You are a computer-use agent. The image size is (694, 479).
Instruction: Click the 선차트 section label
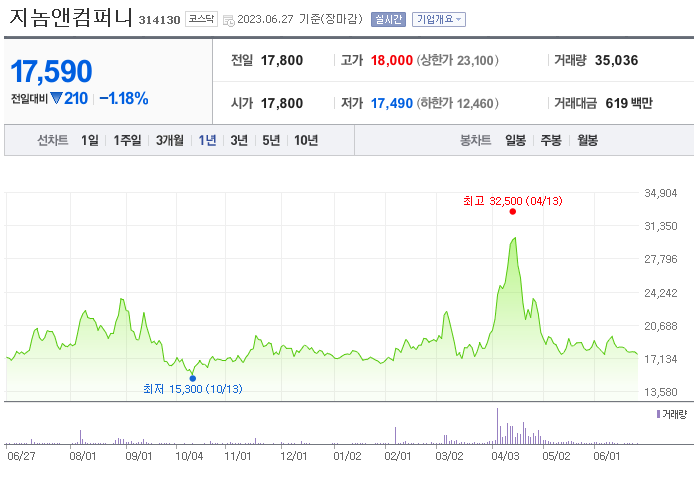53,140
